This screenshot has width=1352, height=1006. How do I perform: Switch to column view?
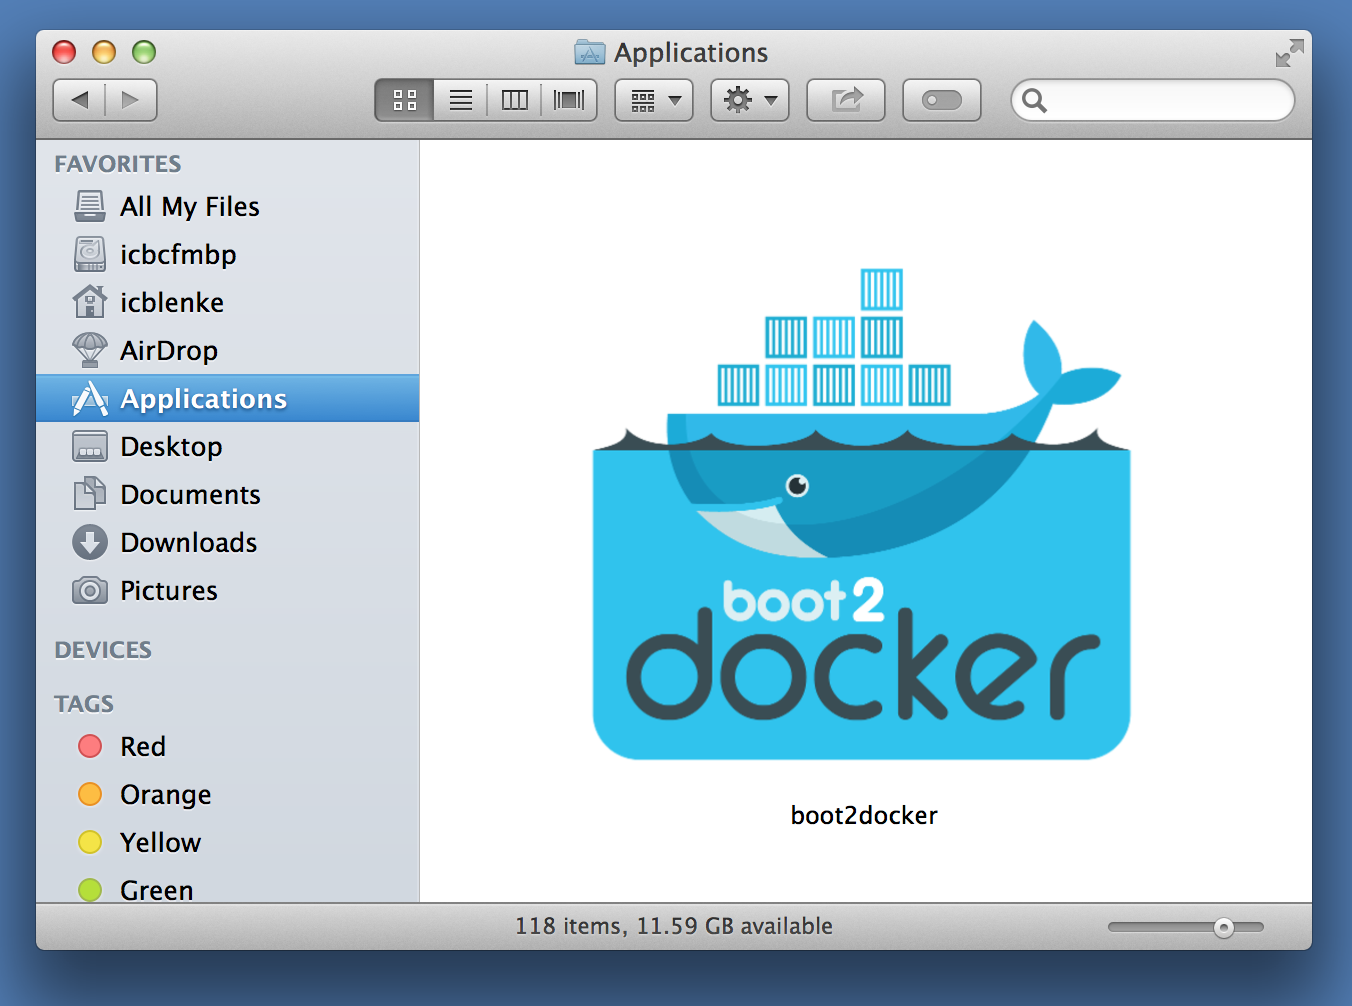515,100
